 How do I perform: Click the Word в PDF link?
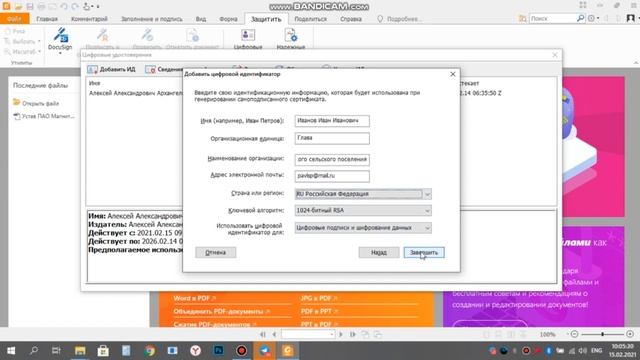click(x=195, y=298)
